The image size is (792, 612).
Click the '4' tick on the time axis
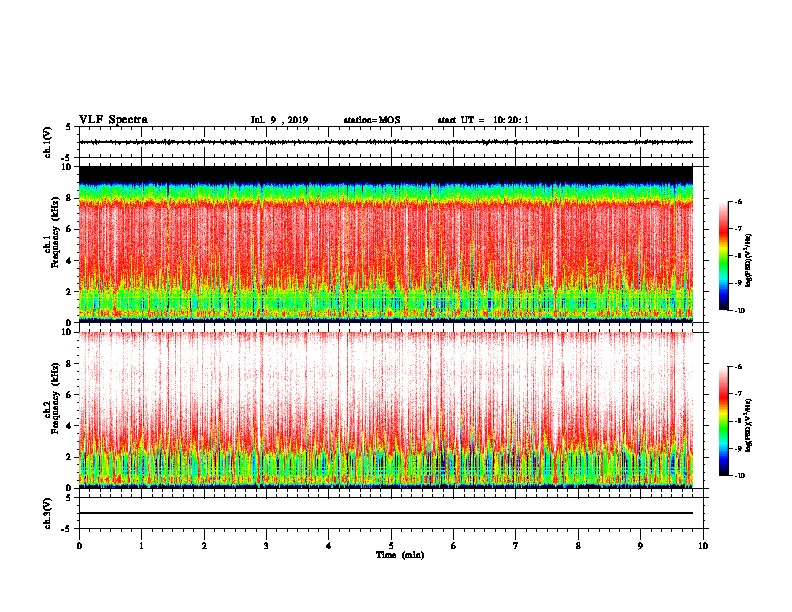click(329, 545)
